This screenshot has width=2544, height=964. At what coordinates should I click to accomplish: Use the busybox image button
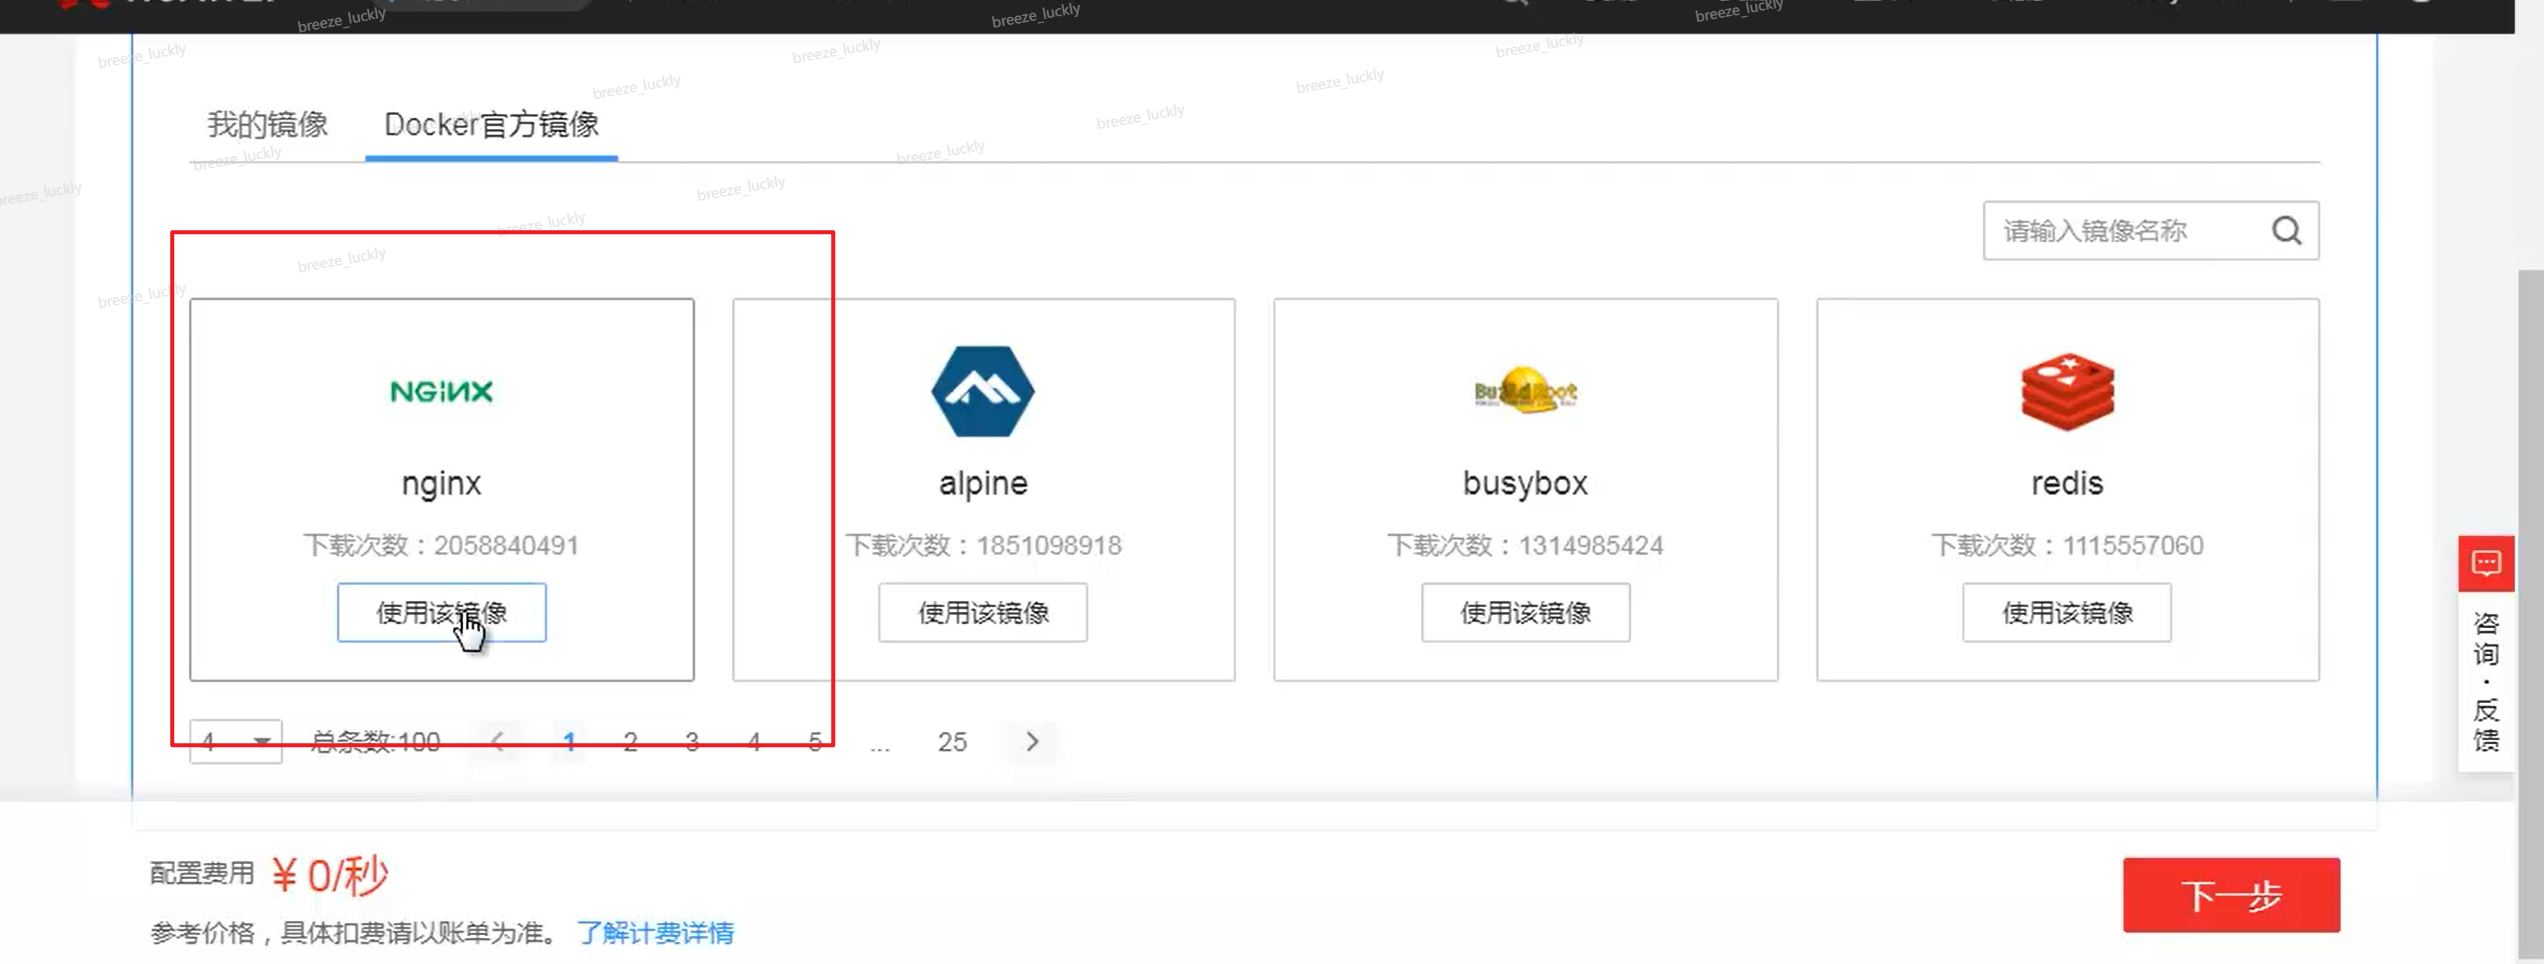[x=1525, y=612]
